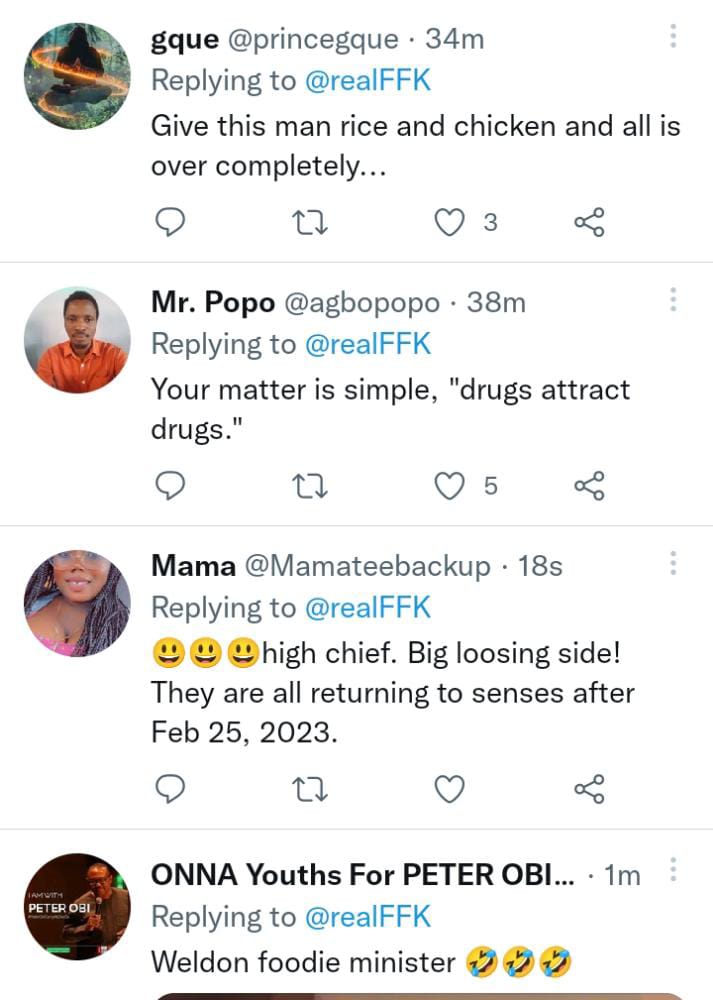Reply to Mr. Popo's drugs tweet

click(172, 486)
